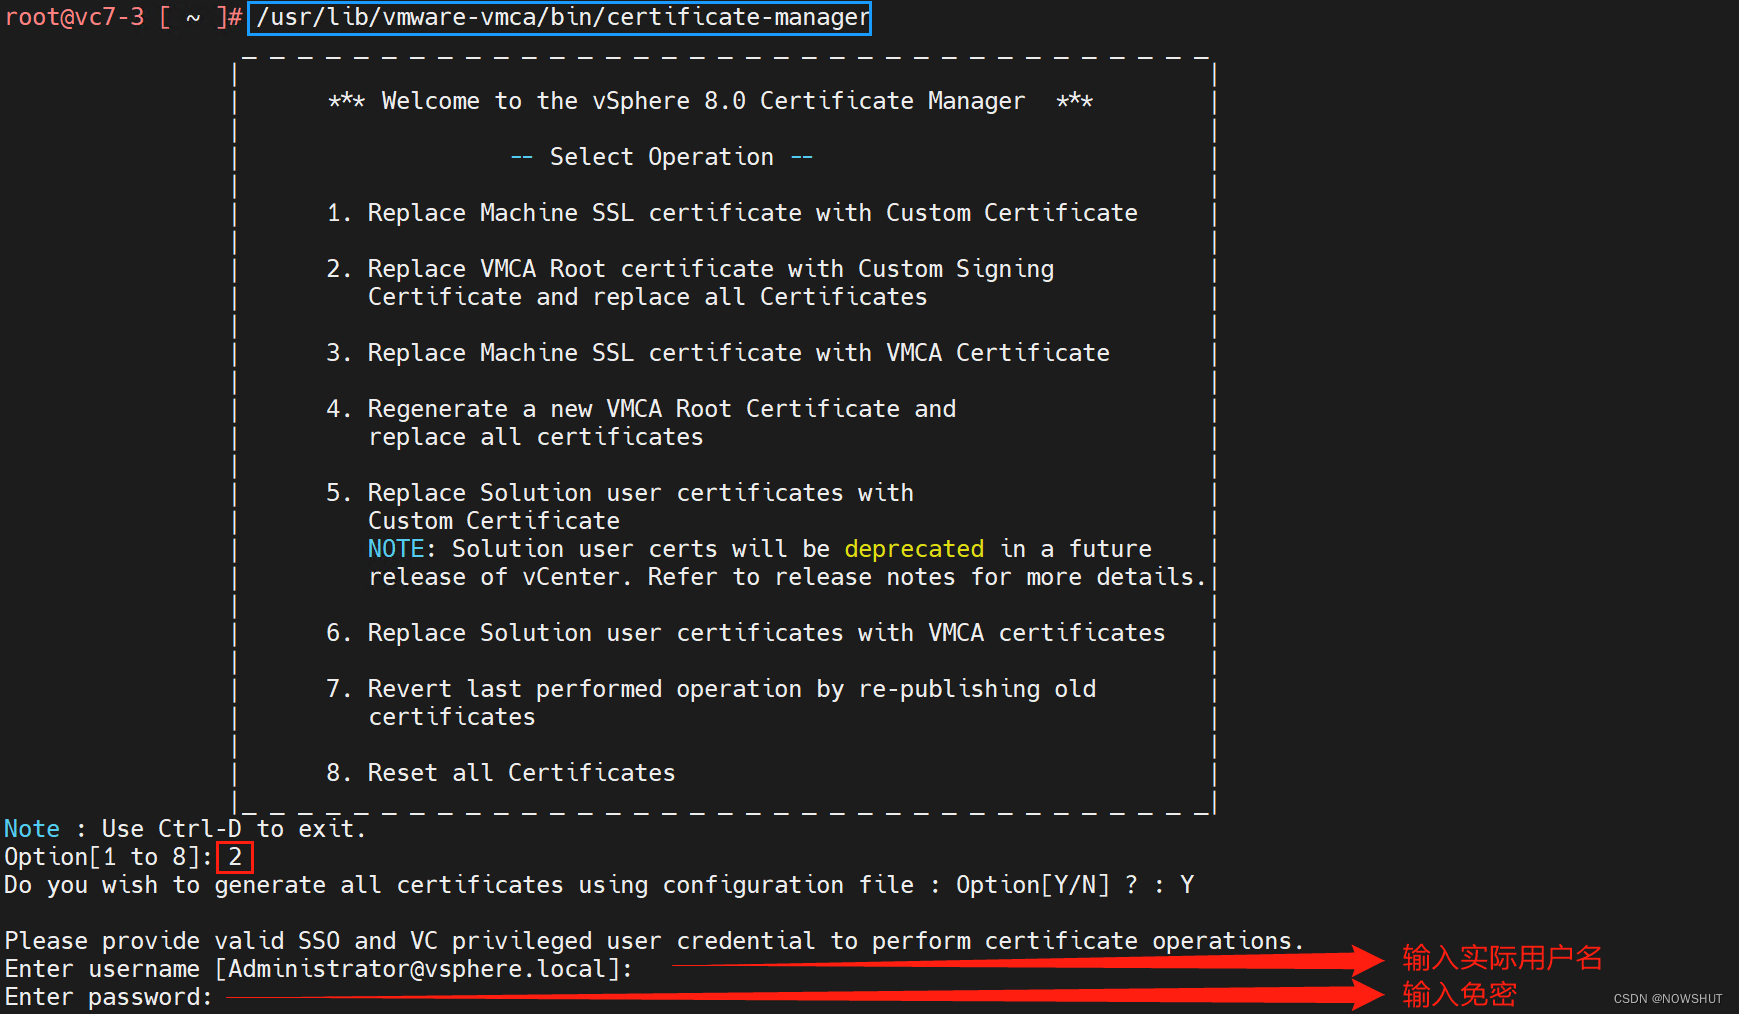Click option 3 Replace Machine SSL with VMCA Certificate
This screenshot has height=1014, width=1739.
pos(718,353)
